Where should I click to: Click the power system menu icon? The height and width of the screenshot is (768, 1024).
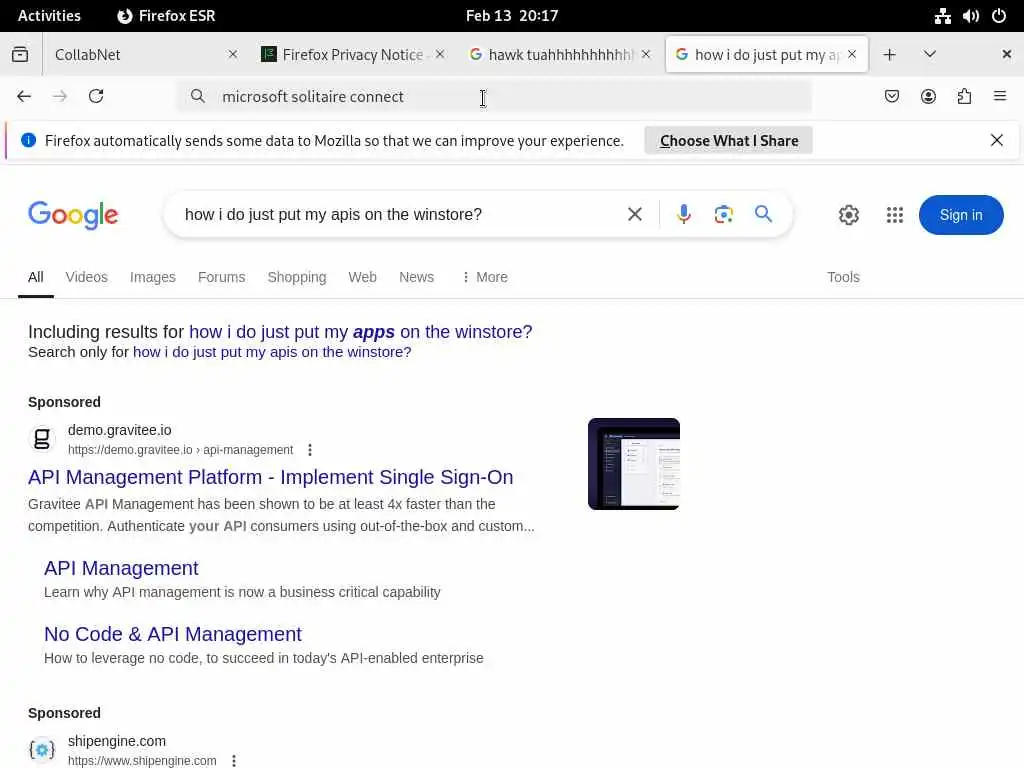[999, 16]
